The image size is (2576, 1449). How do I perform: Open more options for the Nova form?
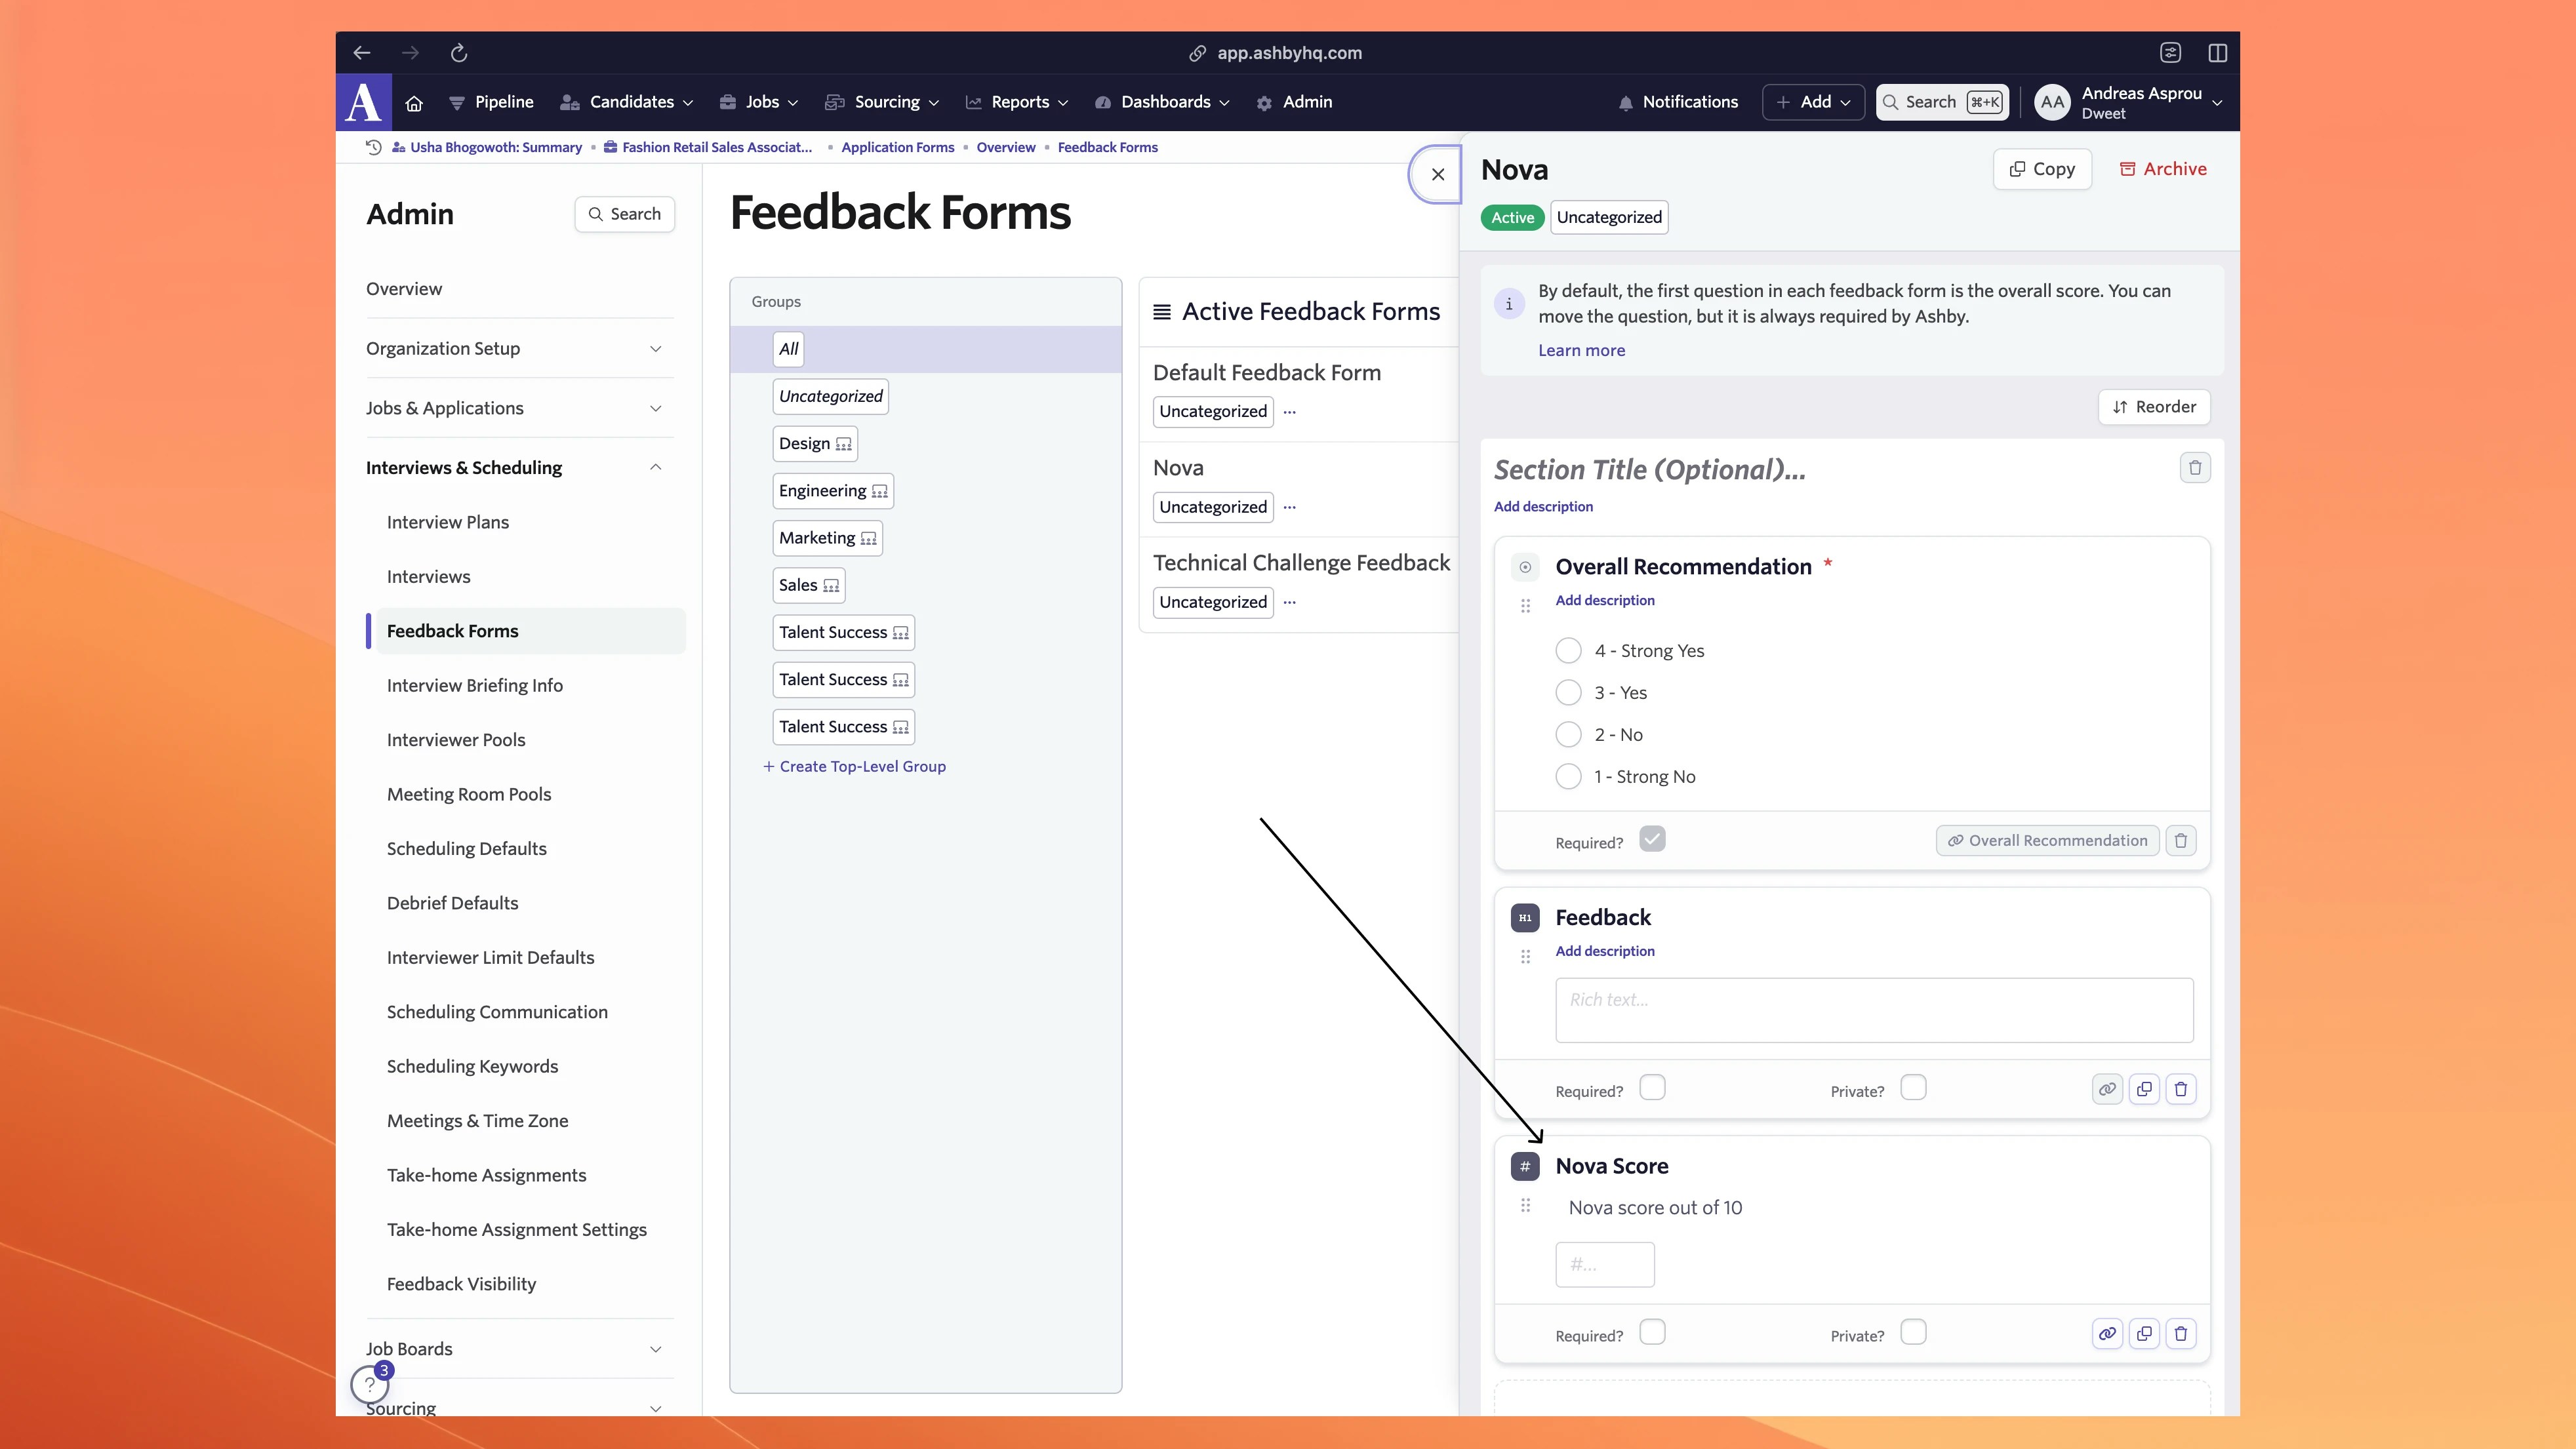pos(1290,506)
